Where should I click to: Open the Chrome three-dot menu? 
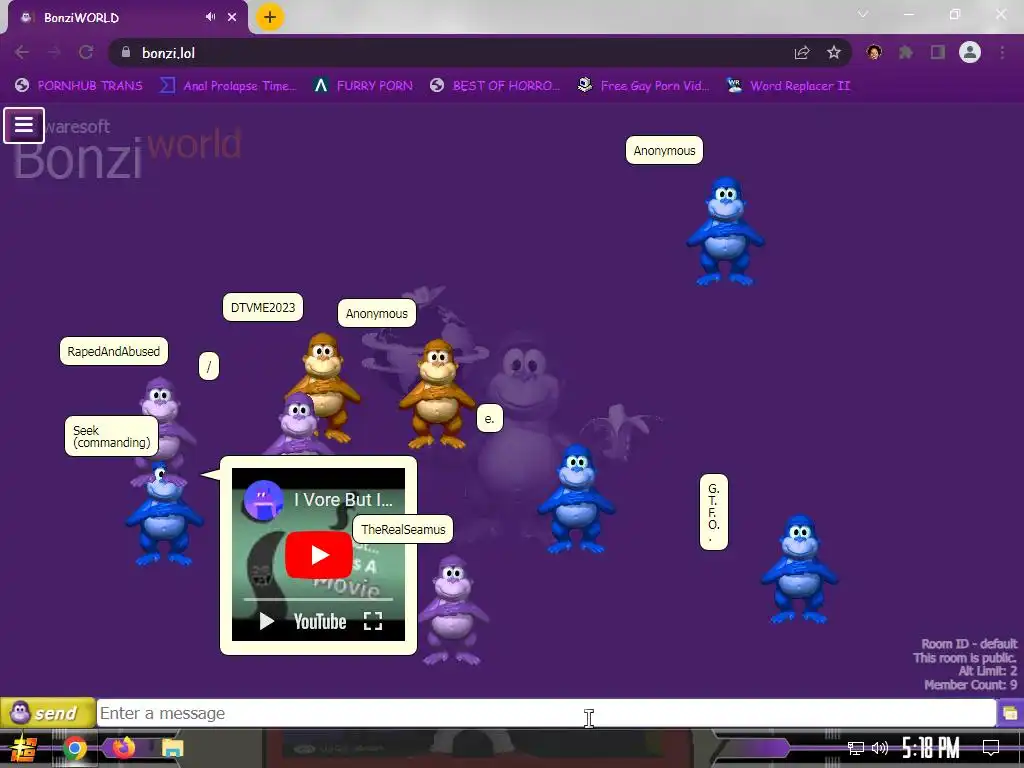1002,52
